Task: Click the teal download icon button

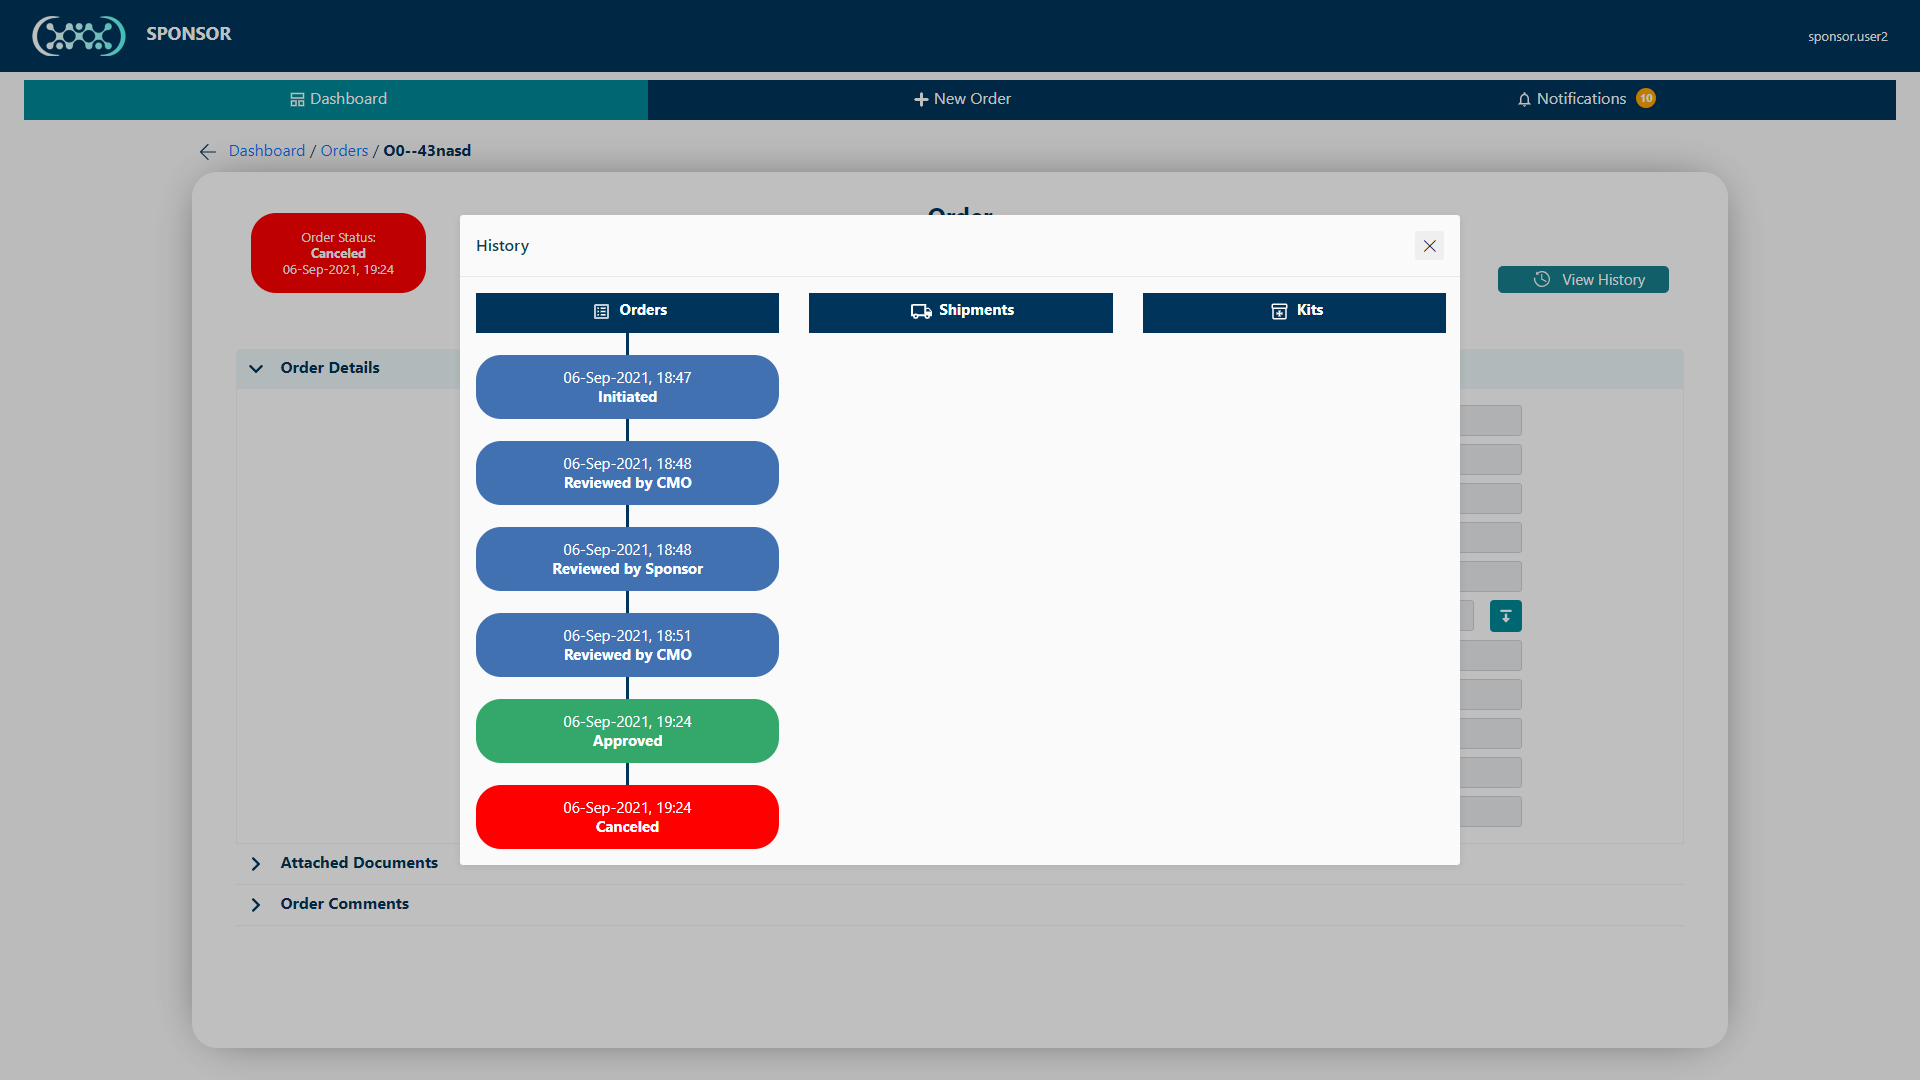Action: point(1506,616)
